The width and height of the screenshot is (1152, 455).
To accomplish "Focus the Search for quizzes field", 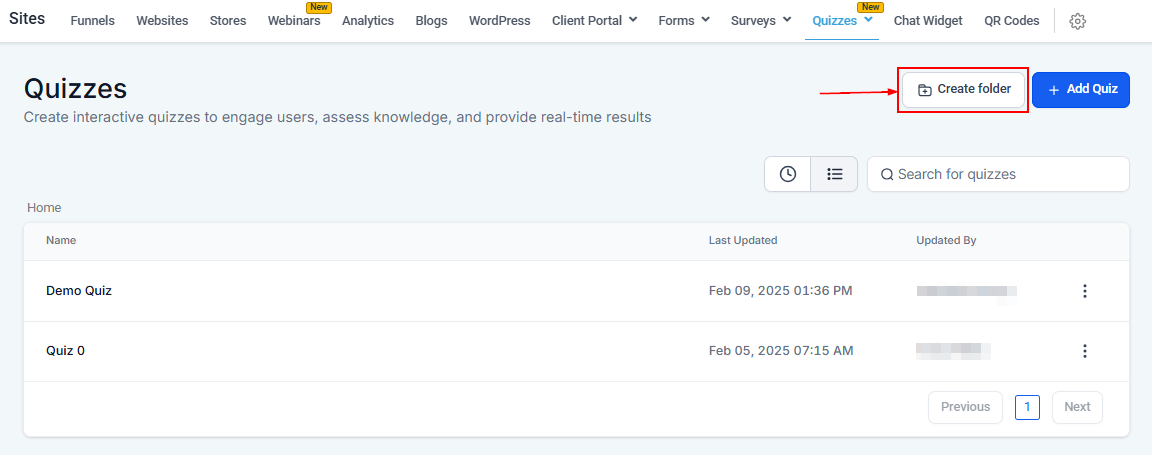I will [x=998, y=174].
